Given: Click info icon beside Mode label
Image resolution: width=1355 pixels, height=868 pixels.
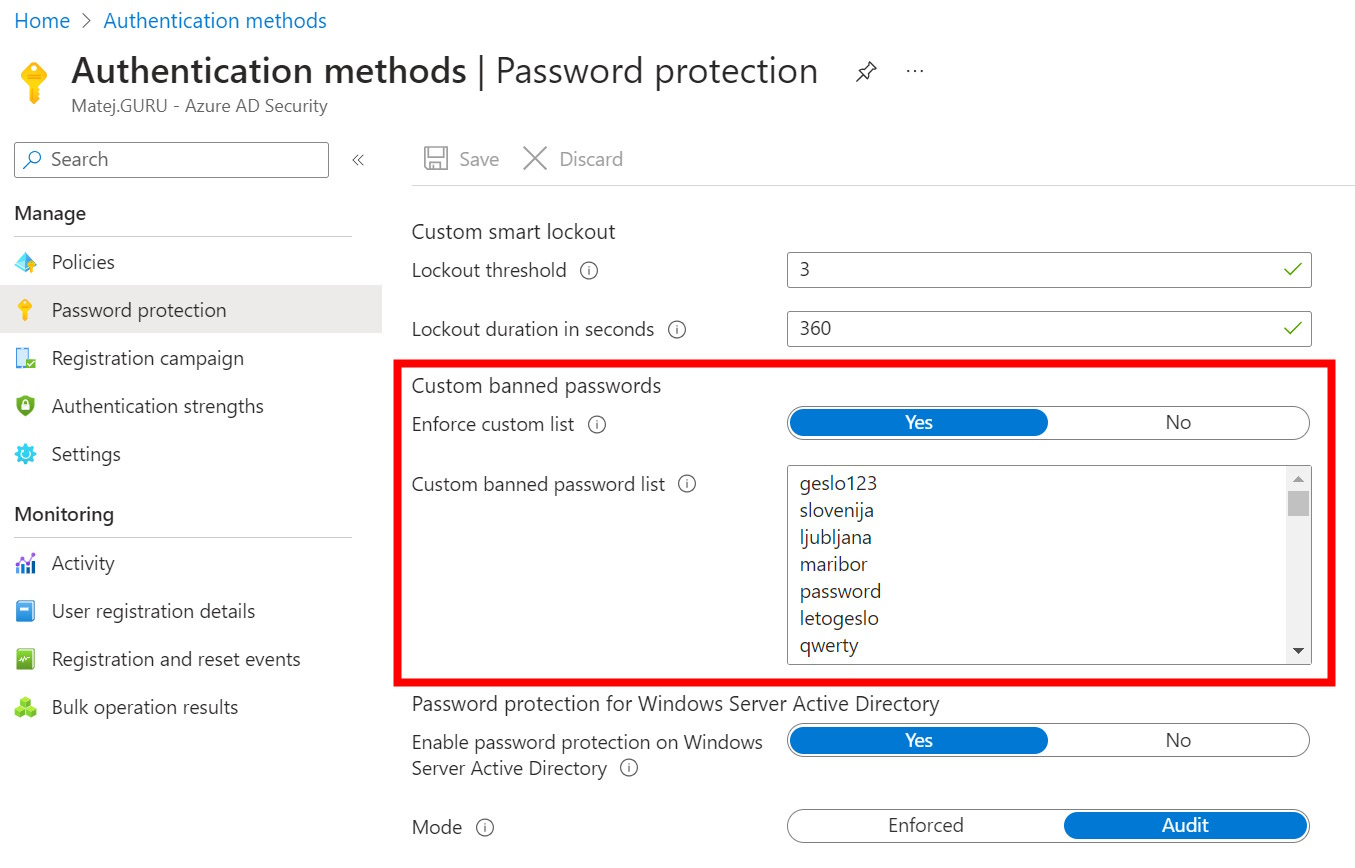Looking at the screenshot, I should [x=485, y=828].
